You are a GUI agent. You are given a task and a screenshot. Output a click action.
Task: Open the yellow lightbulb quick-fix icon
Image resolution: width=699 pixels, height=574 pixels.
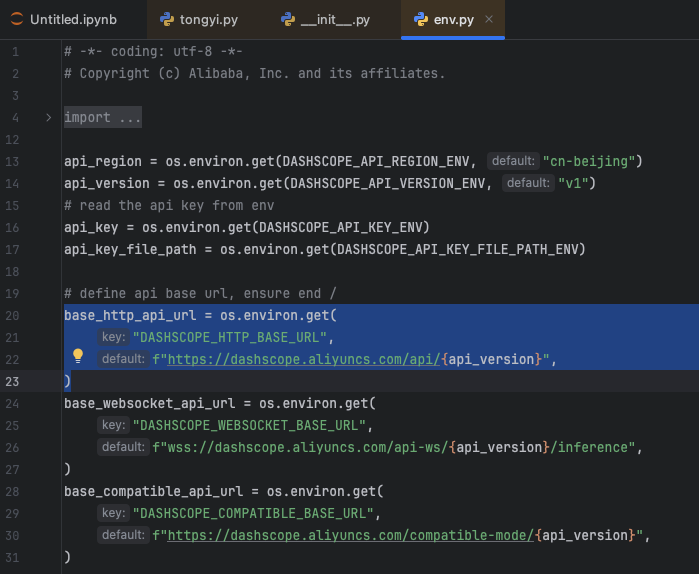pyautogui.click(x=78, y=356)
